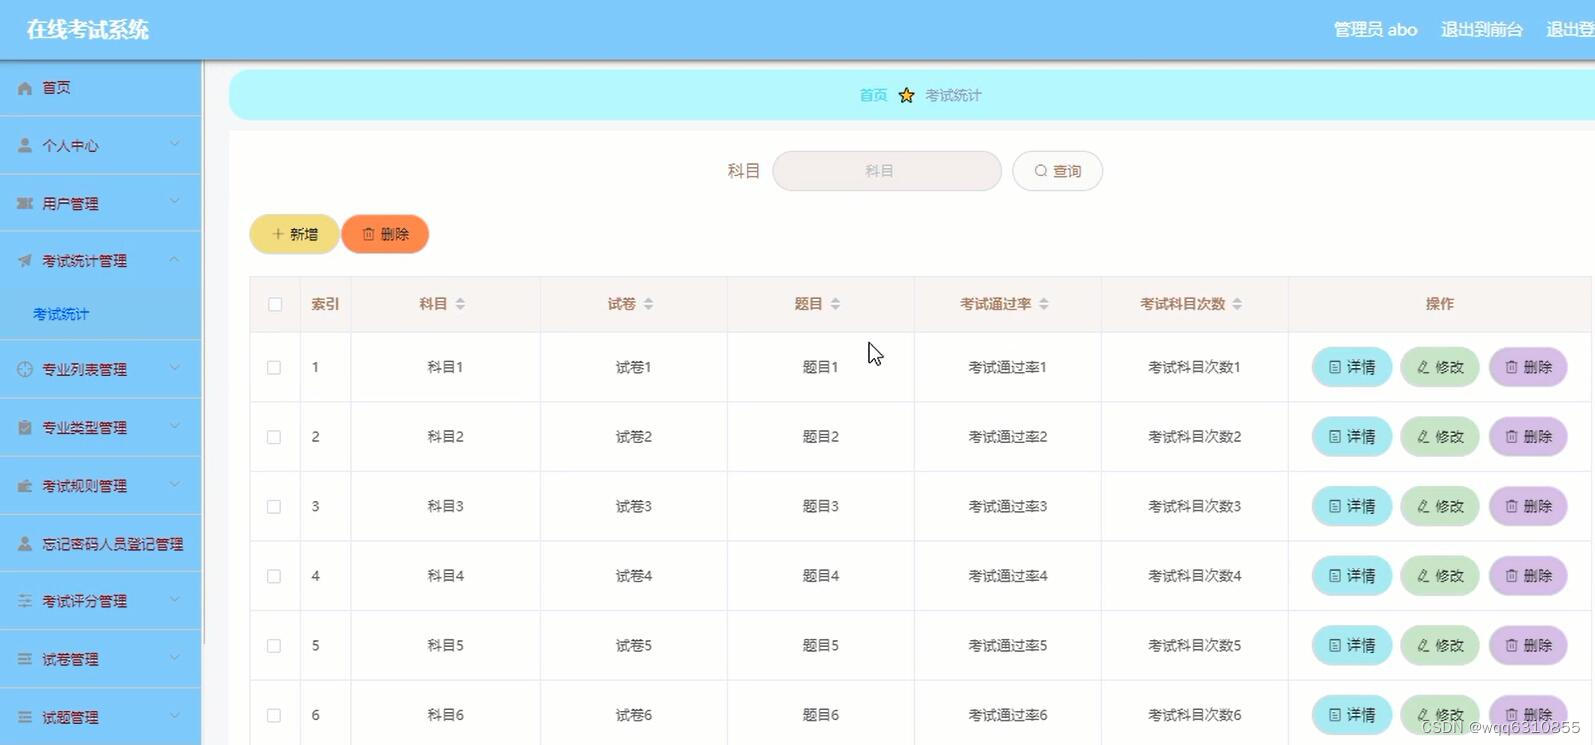Click the 操作 column header
Viewport: 1595px width, 745px height.
click(x=1440, y=304)
